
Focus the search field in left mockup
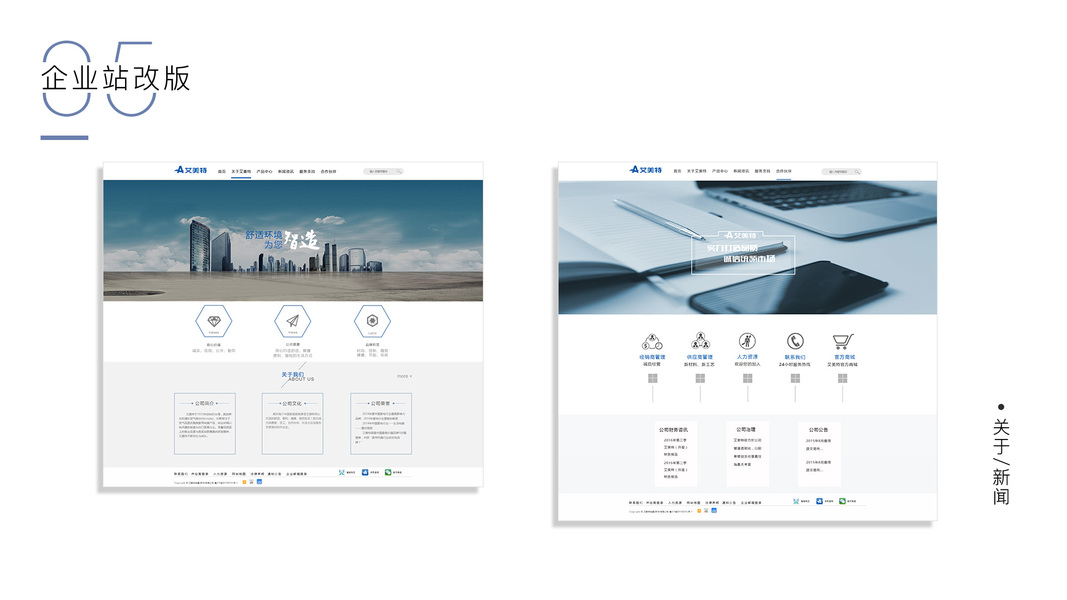point(383,171)
